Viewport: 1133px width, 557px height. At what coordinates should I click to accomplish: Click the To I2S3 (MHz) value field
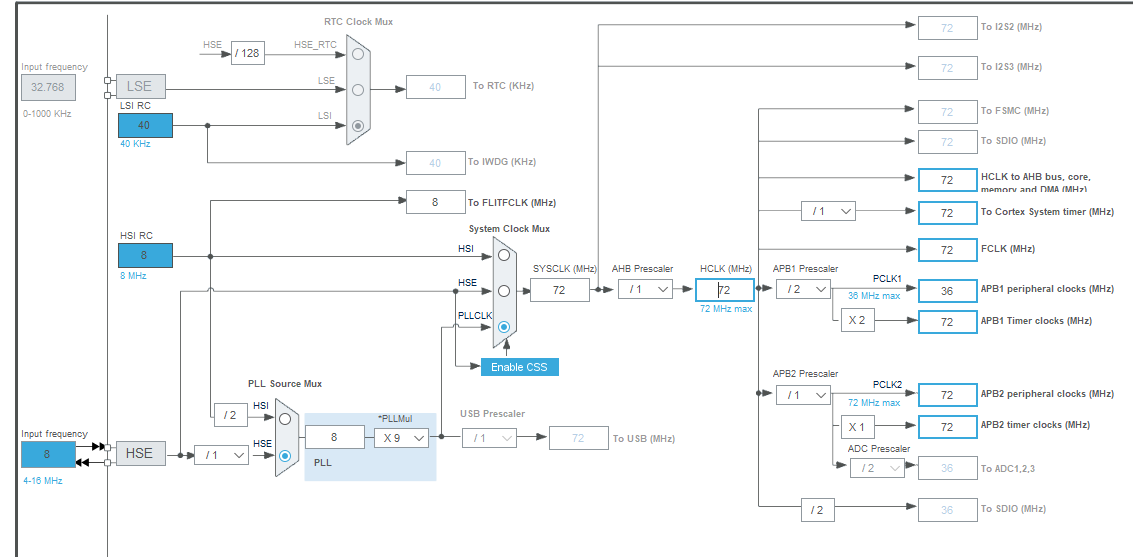[x=947, y=68]
